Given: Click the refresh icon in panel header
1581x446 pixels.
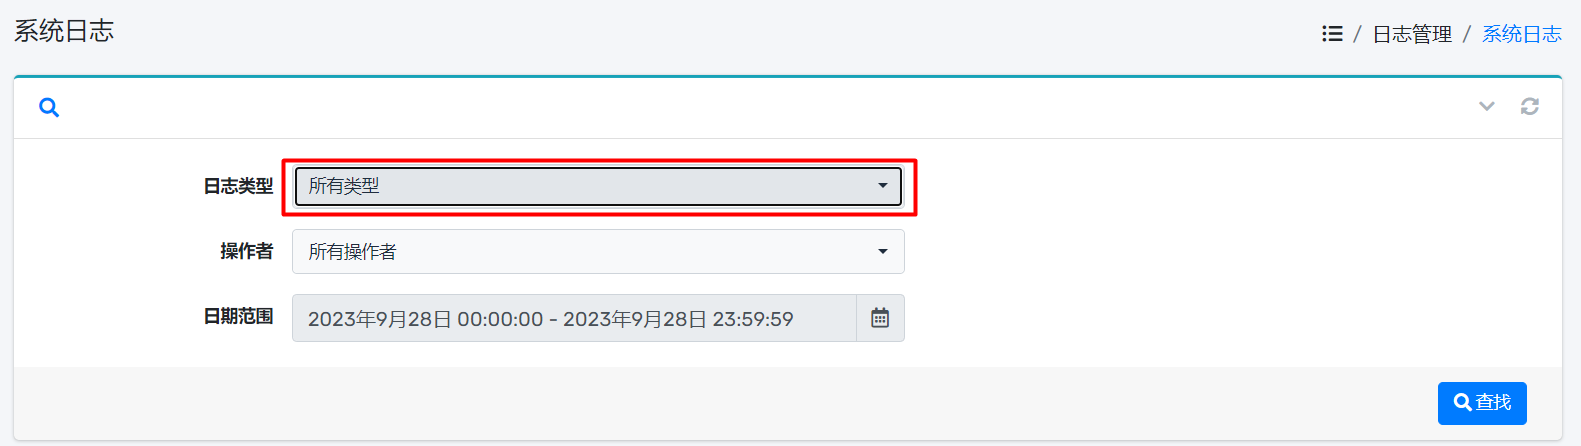Looking at the screenshot, I should pyautogui.click(x=1530, y=106).
